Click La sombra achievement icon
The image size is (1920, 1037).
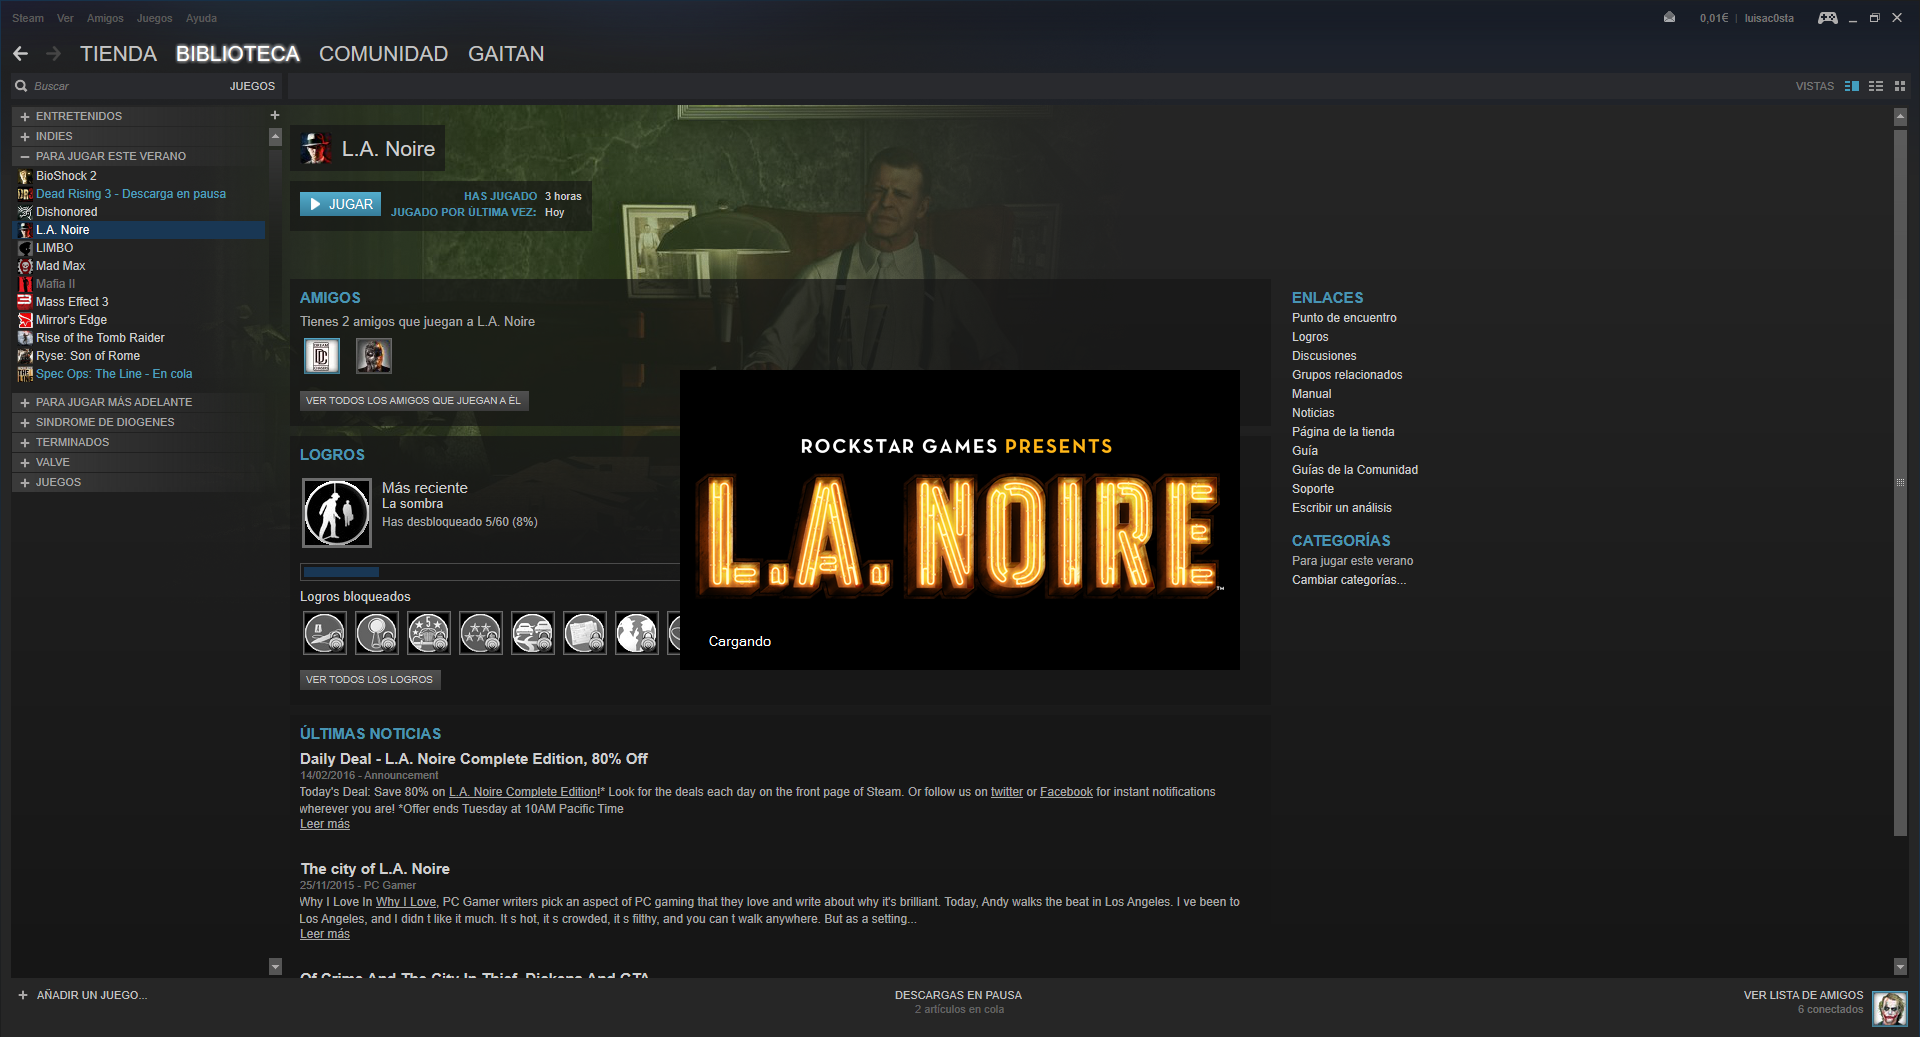pos(337,513)
